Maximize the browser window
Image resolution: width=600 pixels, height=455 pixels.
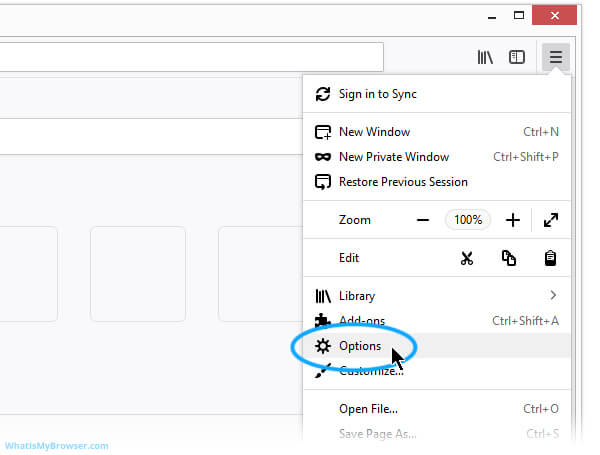point(519,14)
